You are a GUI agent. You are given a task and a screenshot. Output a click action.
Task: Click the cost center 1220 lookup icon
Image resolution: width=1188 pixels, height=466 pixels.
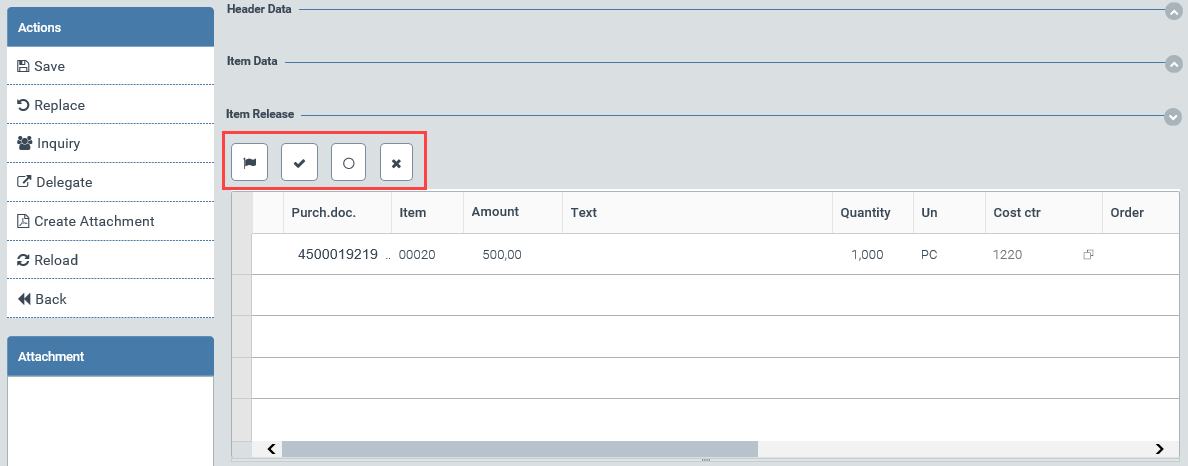(1088, 255)
